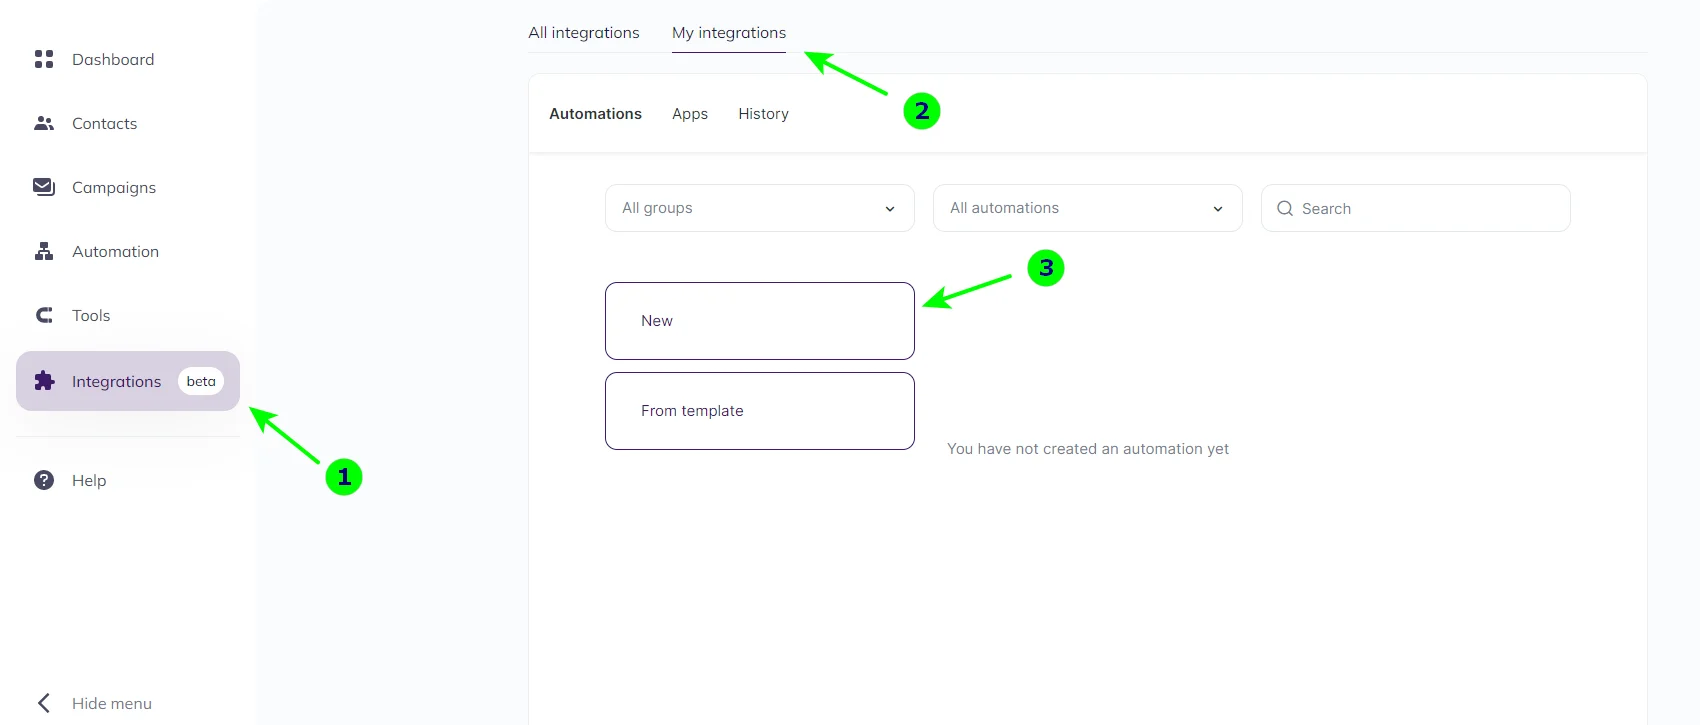This screenshot has width=1700, height=725.
Task: Click the New automation button
Action: click(759, 320)
